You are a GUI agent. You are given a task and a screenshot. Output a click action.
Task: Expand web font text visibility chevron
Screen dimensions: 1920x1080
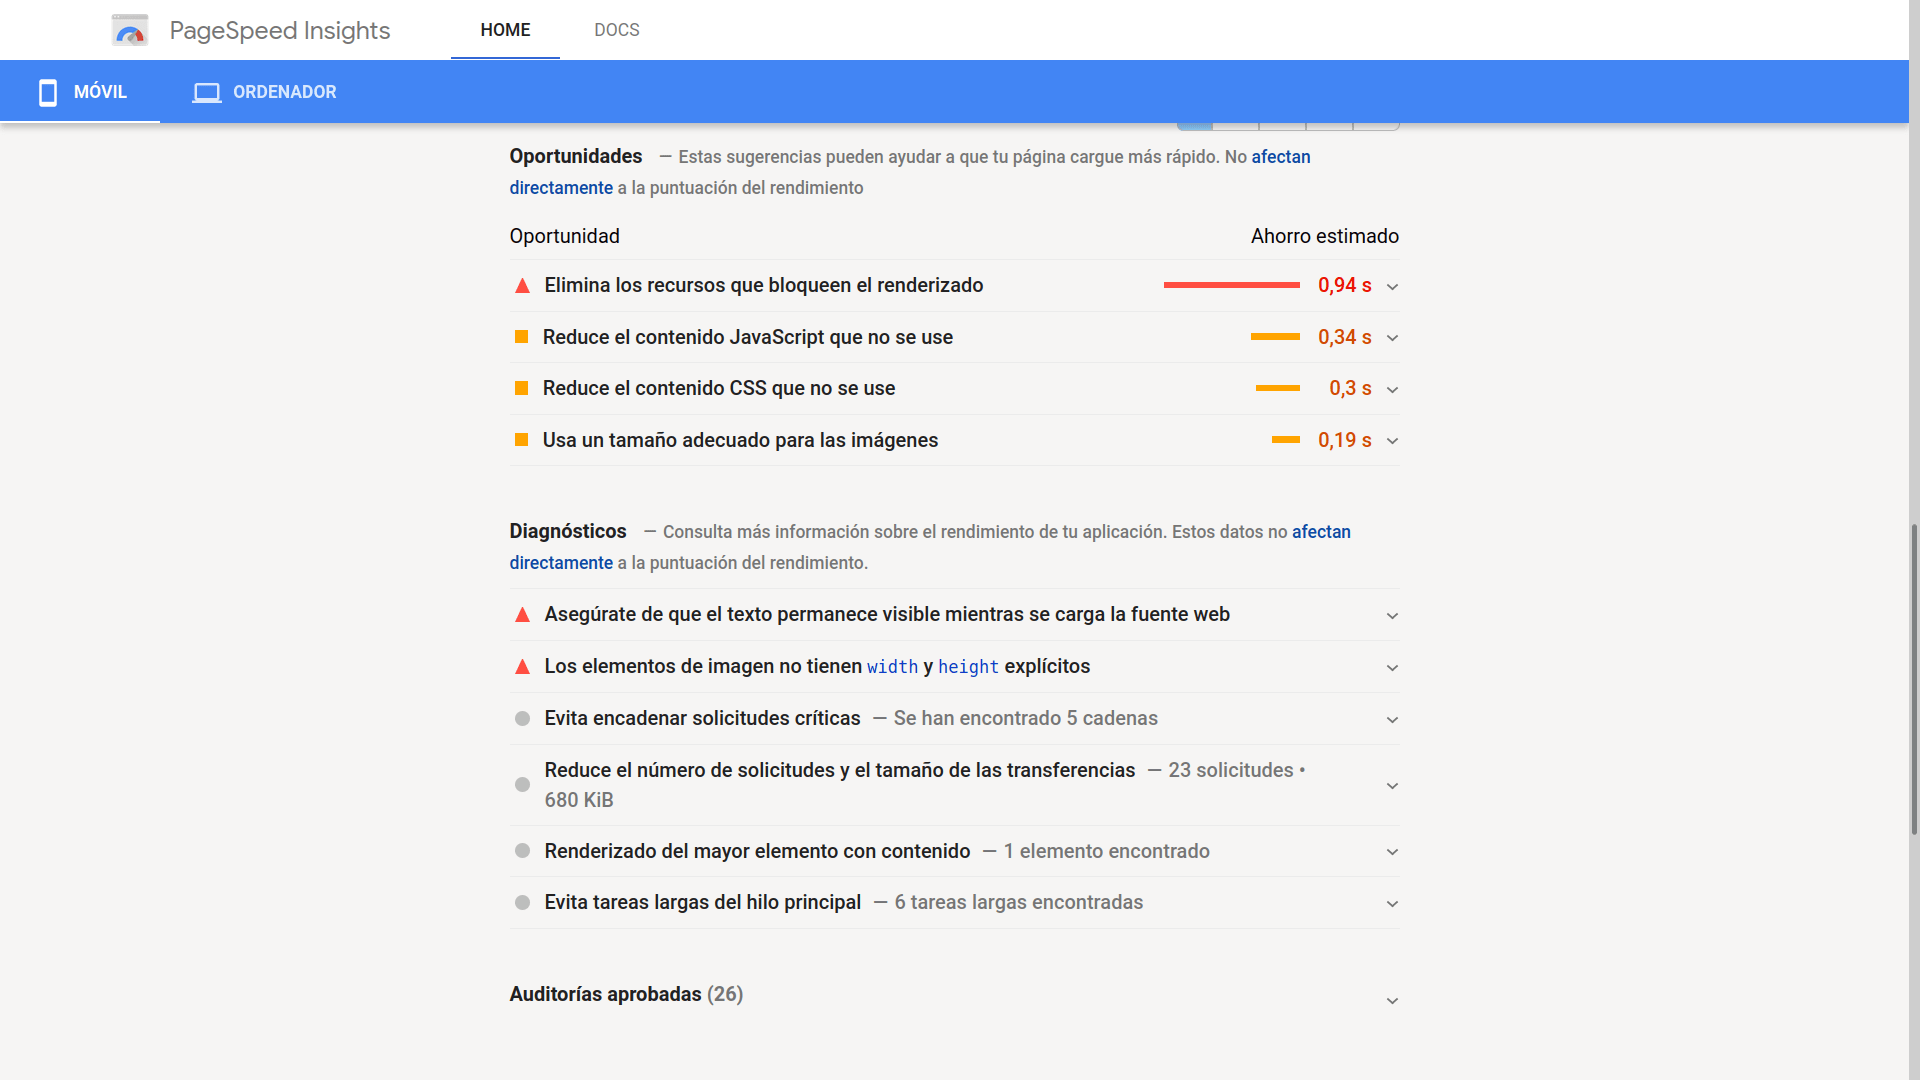click(x=1392, y=616)
